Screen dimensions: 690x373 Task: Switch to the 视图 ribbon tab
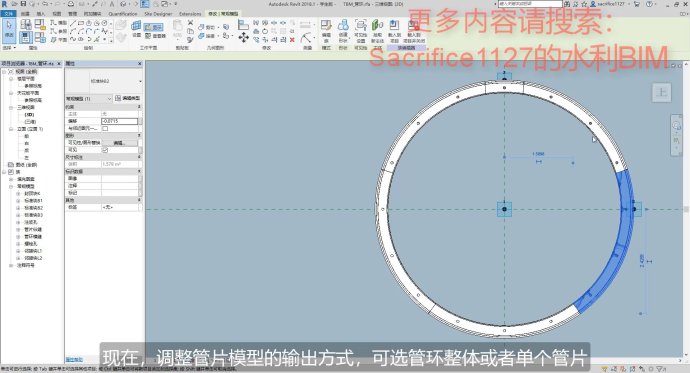[57, 14]
